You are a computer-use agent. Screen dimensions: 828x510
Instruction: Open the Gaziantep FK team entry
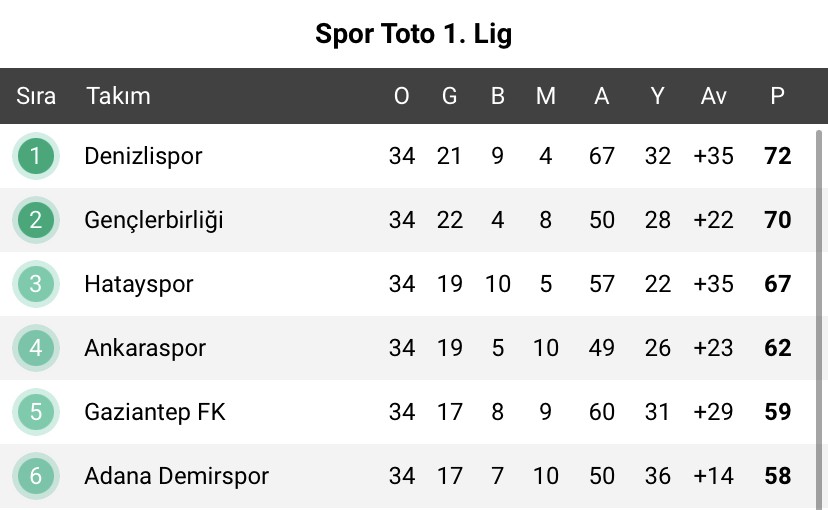[155, 412]
